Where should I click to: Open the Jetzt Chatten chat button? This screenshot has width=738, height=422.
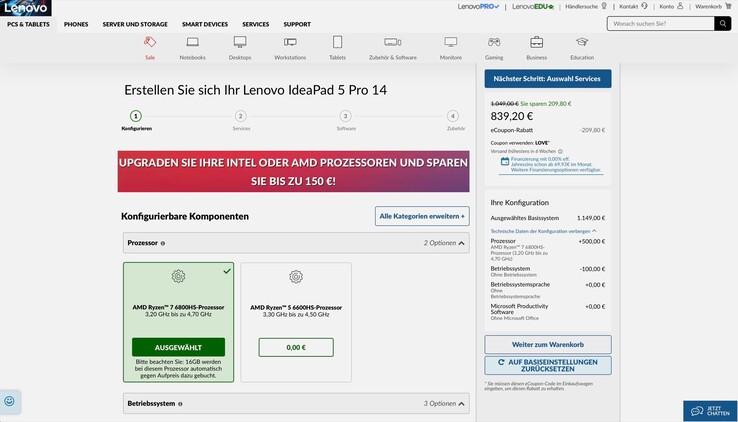point(710,411)
